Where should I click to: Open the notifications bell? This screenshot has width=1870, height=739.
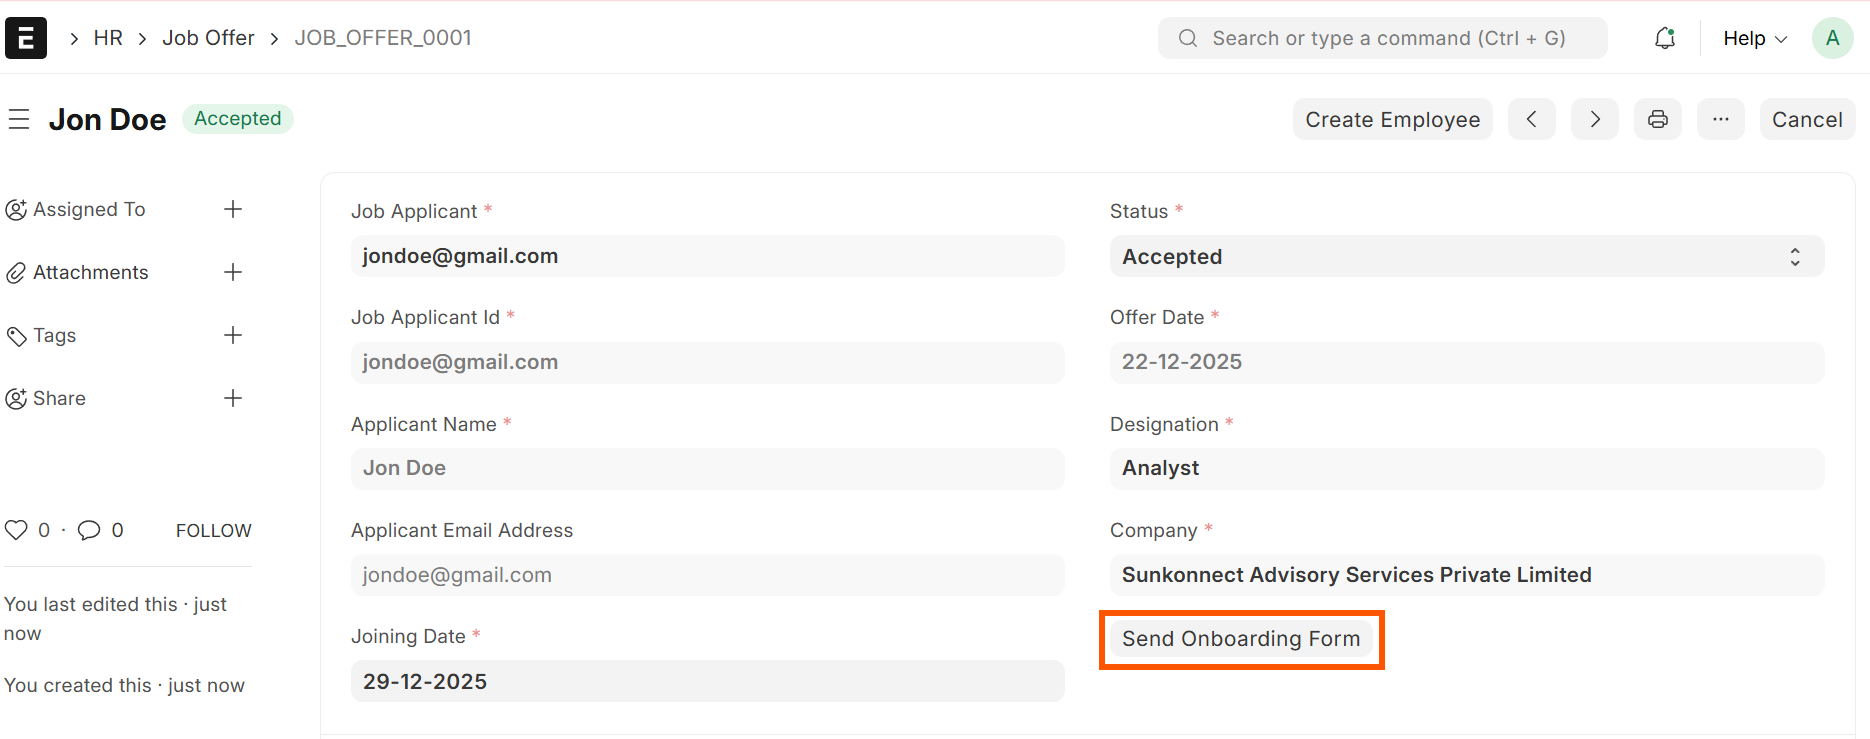[x=1665, y=38]
